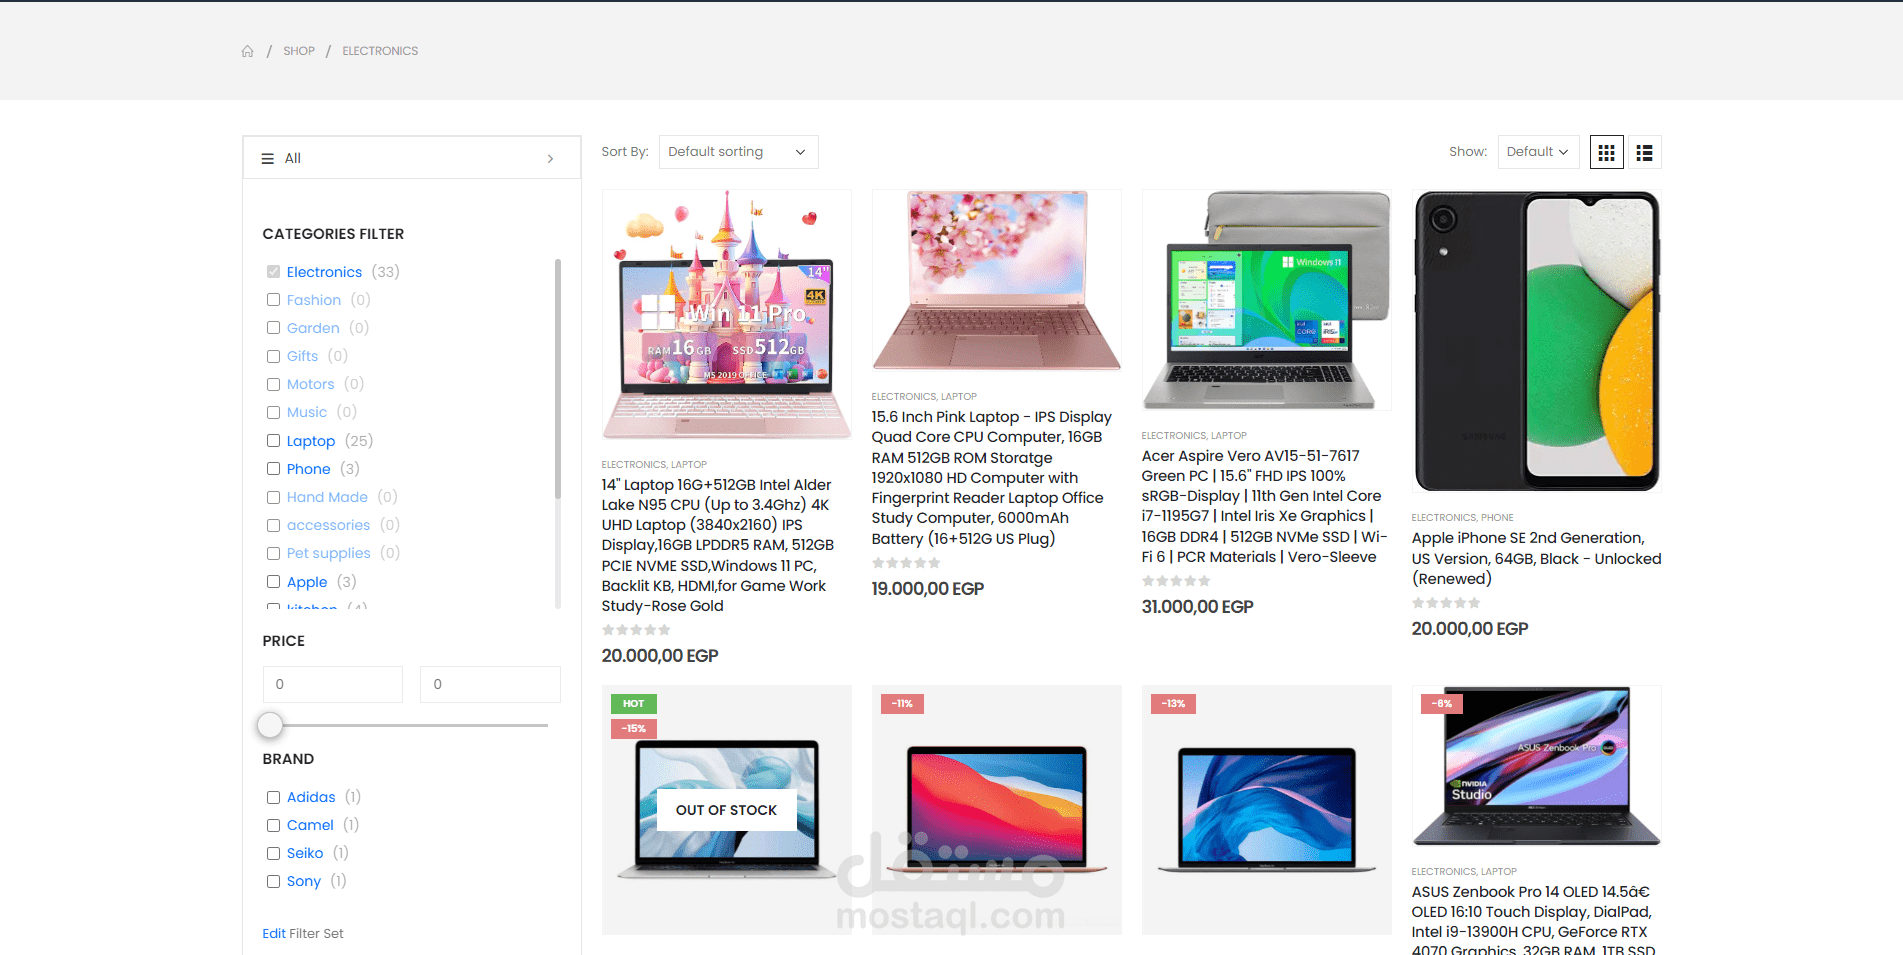
Task: Click the -11% discount badge
Action: [903, 704]
